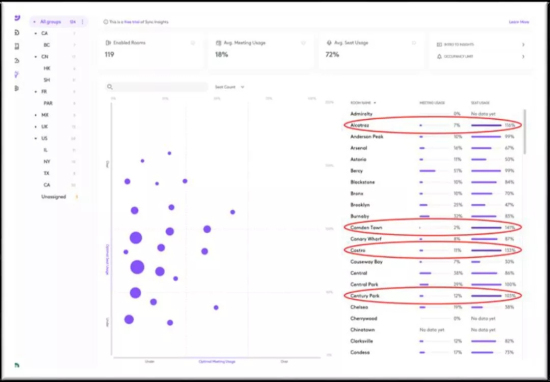
Task: Select the Causeway Bay room row
Action: [x=433, y=262]
